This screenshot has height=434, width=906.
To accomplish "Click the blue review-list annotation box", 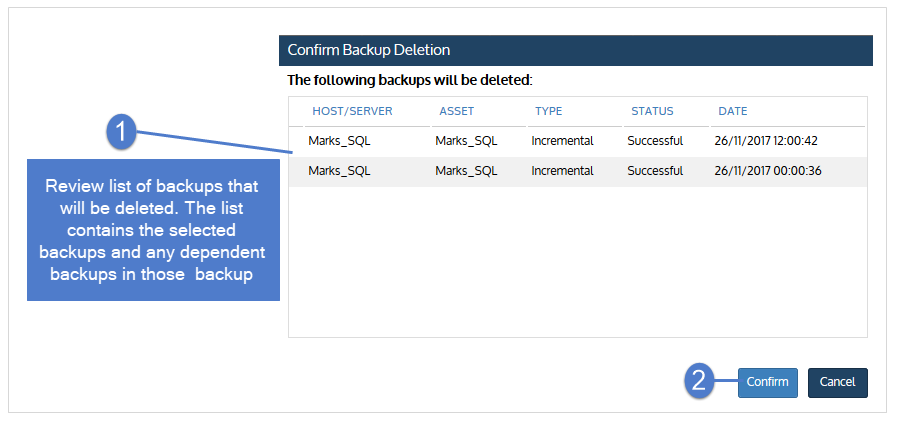I will [153, 230].
